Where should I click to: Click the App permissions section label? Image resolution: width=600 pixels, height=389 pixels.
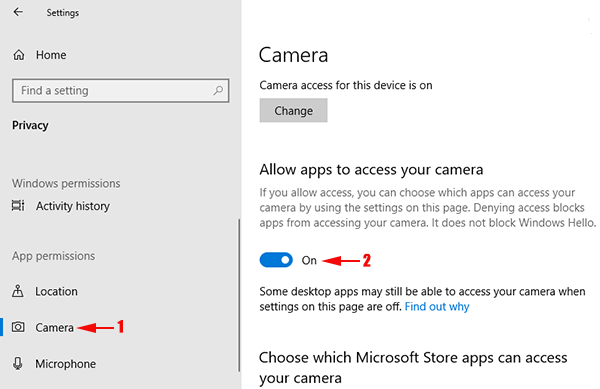pos(54,256)
